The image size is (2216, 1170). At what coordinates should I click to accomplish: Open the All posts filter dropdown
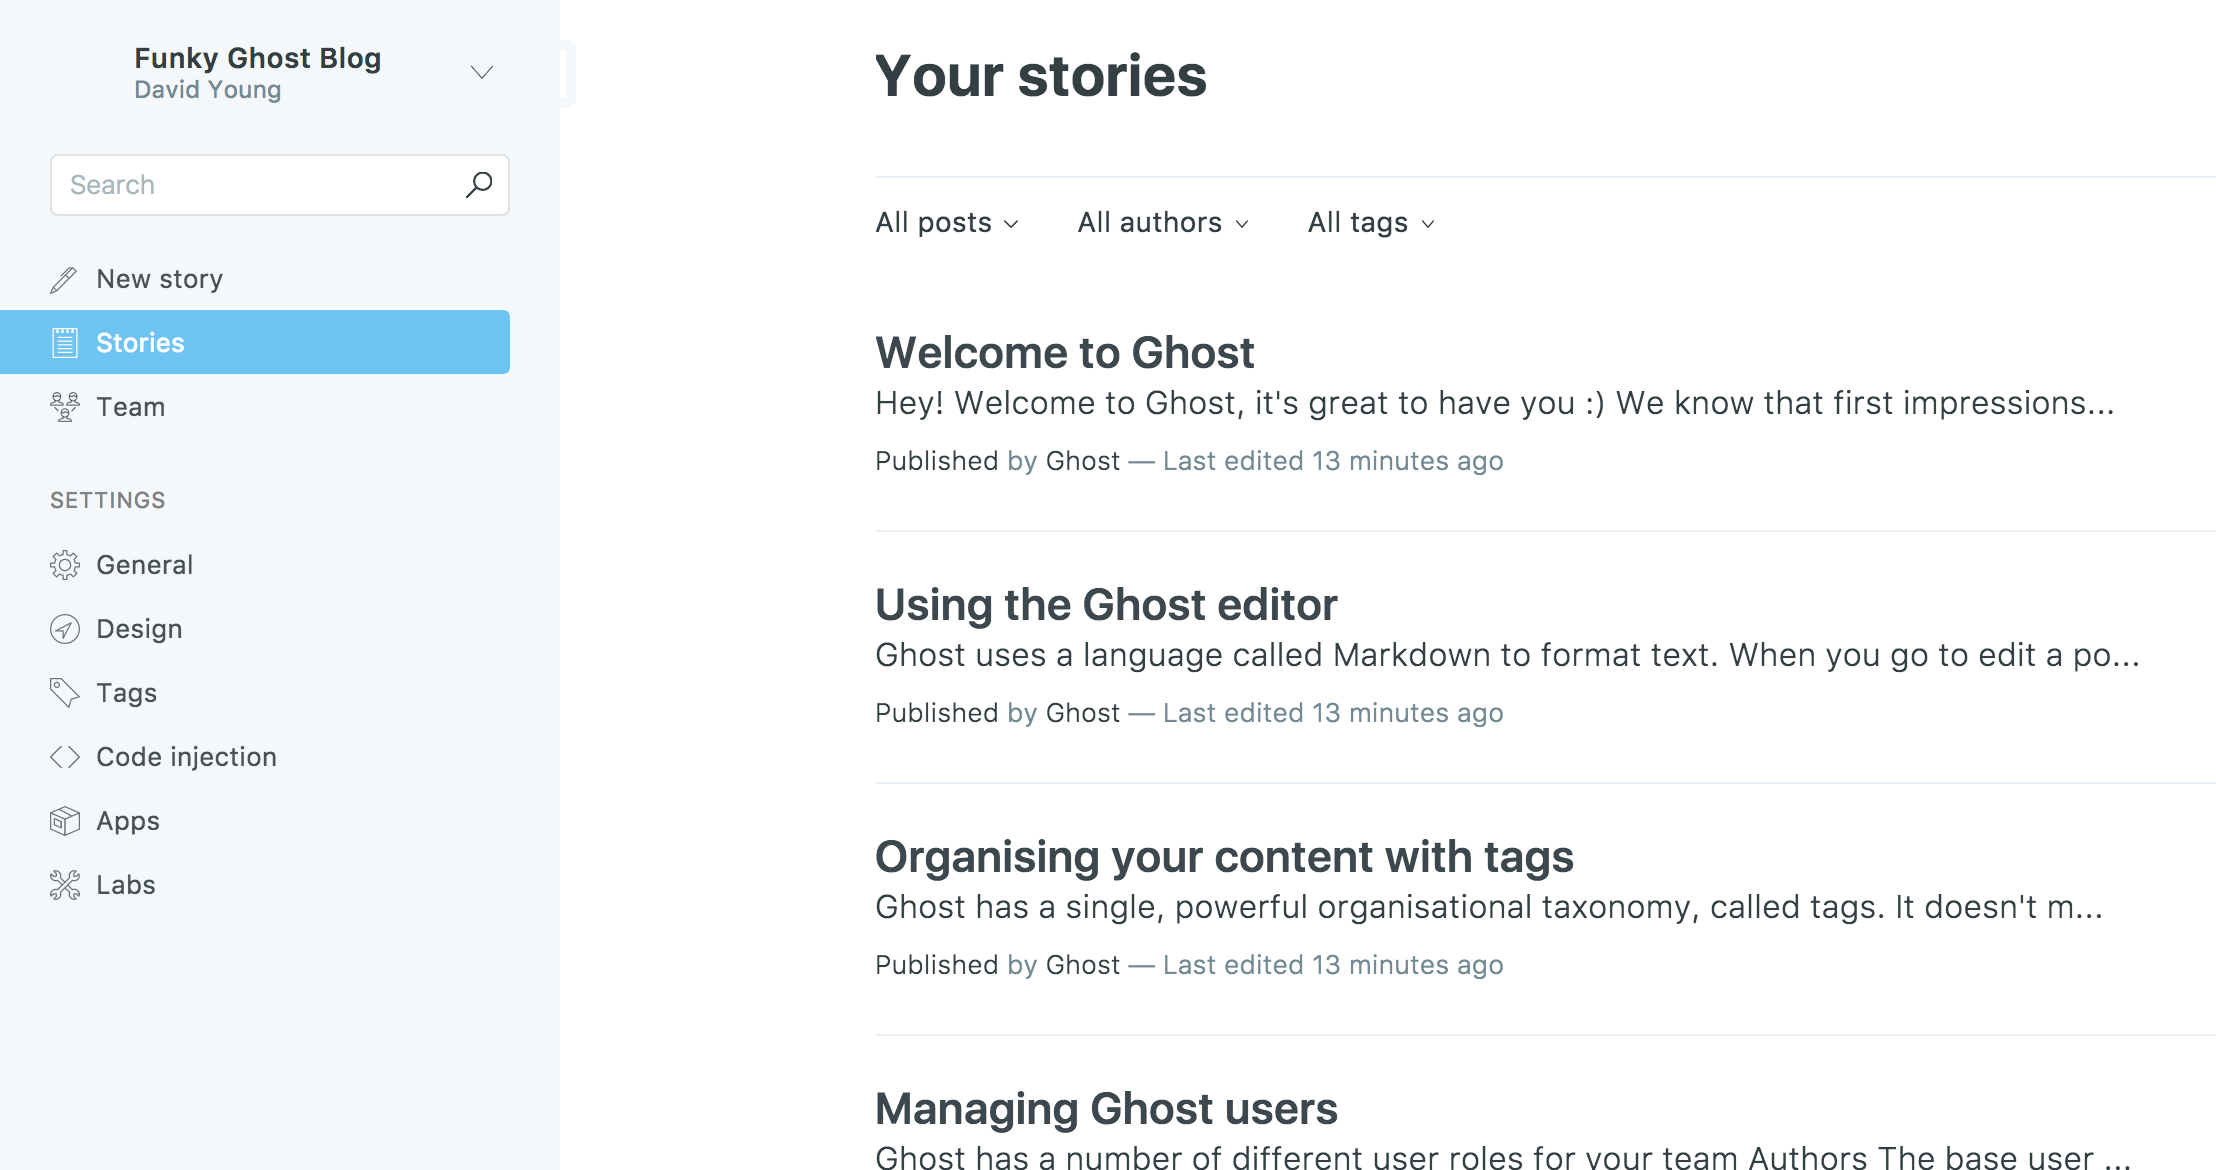946,222
